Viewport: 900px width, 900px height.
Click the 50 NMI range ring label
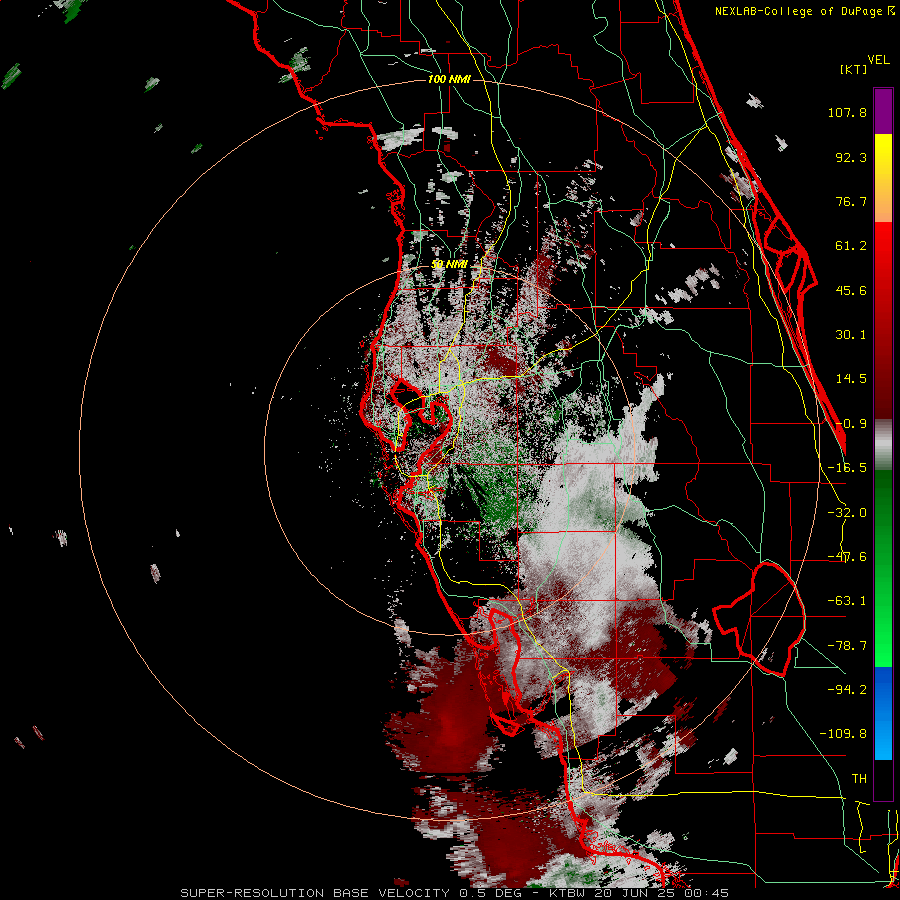(x=449, y=264)
